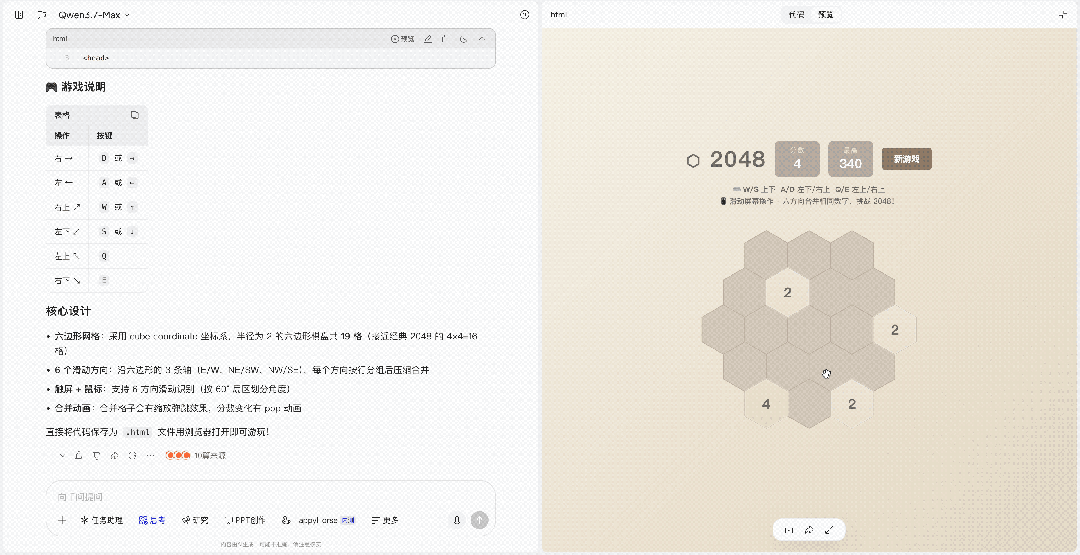Click the 最高 best score box showing 340

pyautogui.click(x=850, y=159)
